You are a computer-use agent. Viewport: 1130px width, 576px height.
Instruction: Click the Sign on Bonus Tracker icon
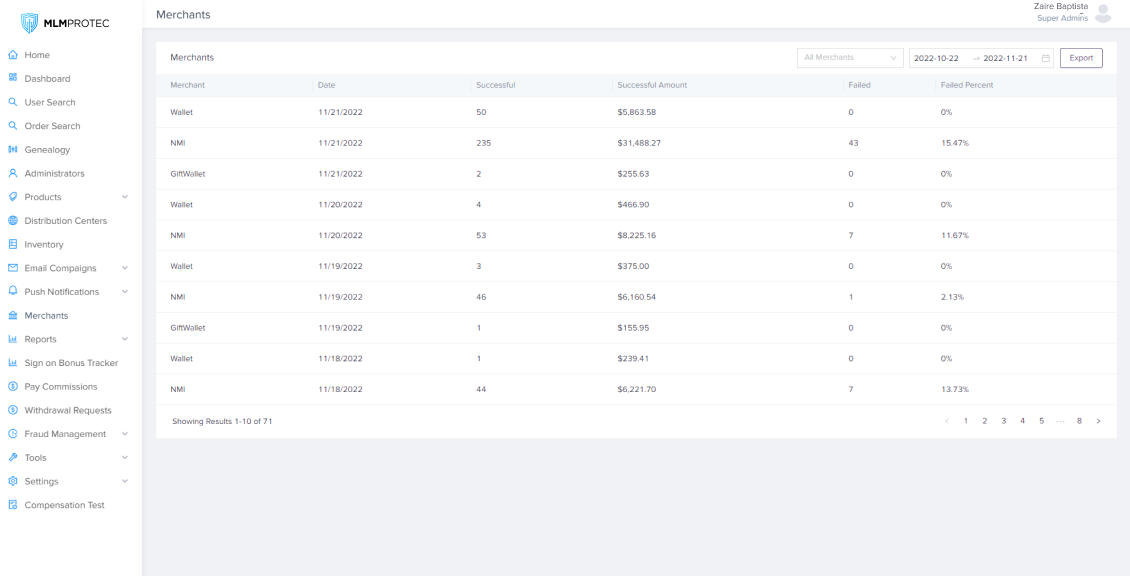[x=13, y=363]
